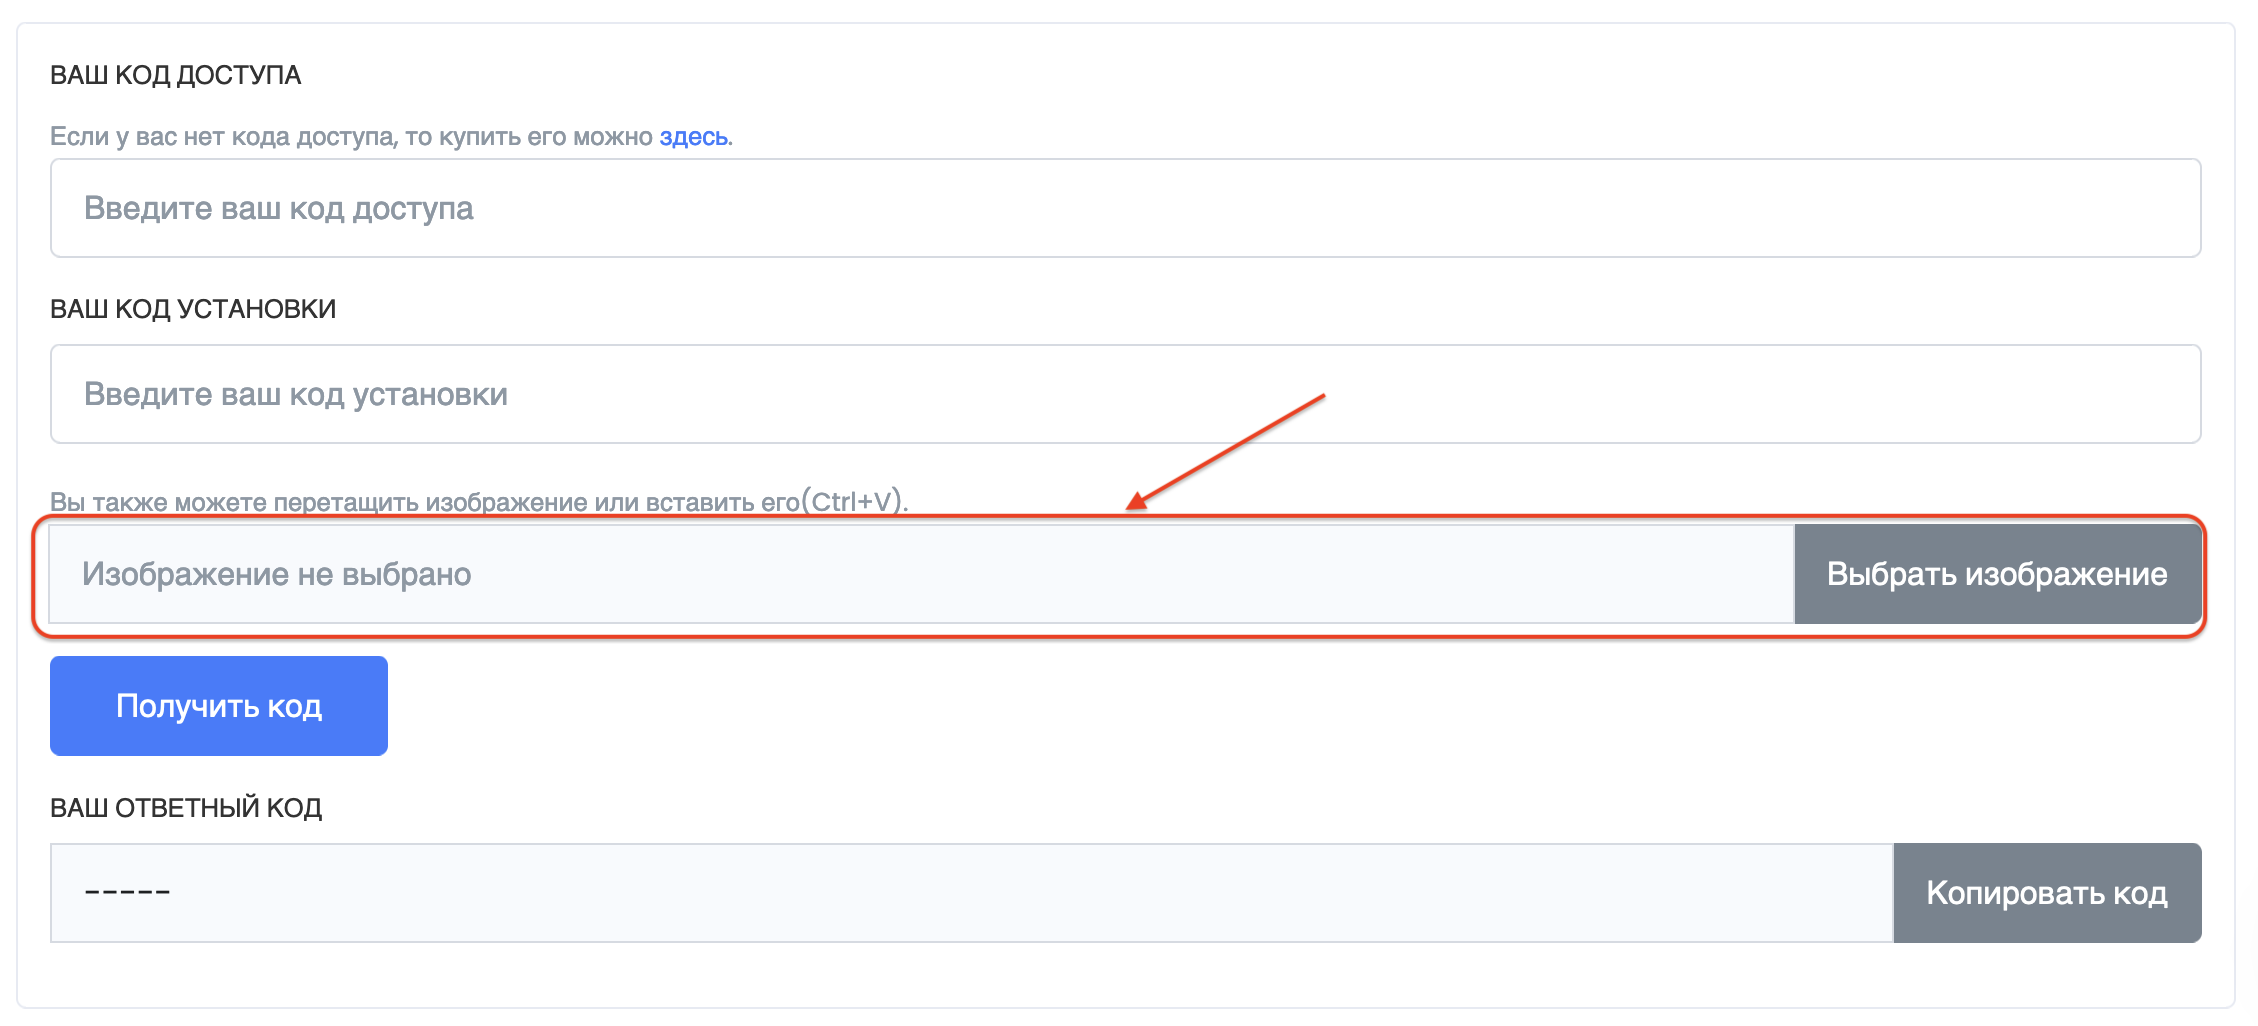Focus the installation code input field

pyautogui.click(x=1125, y=394)
